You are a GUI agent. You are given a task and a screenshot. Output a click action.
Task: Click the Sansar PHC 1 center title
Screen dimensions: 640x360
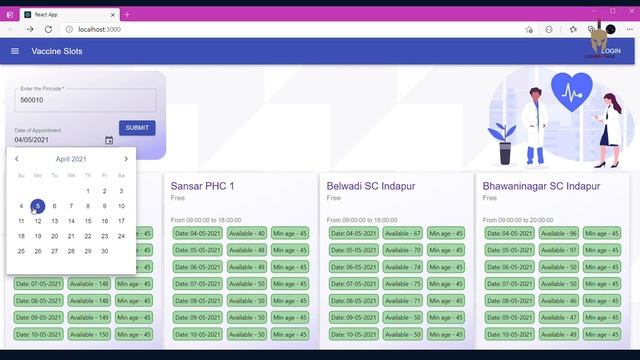point(202,186)
